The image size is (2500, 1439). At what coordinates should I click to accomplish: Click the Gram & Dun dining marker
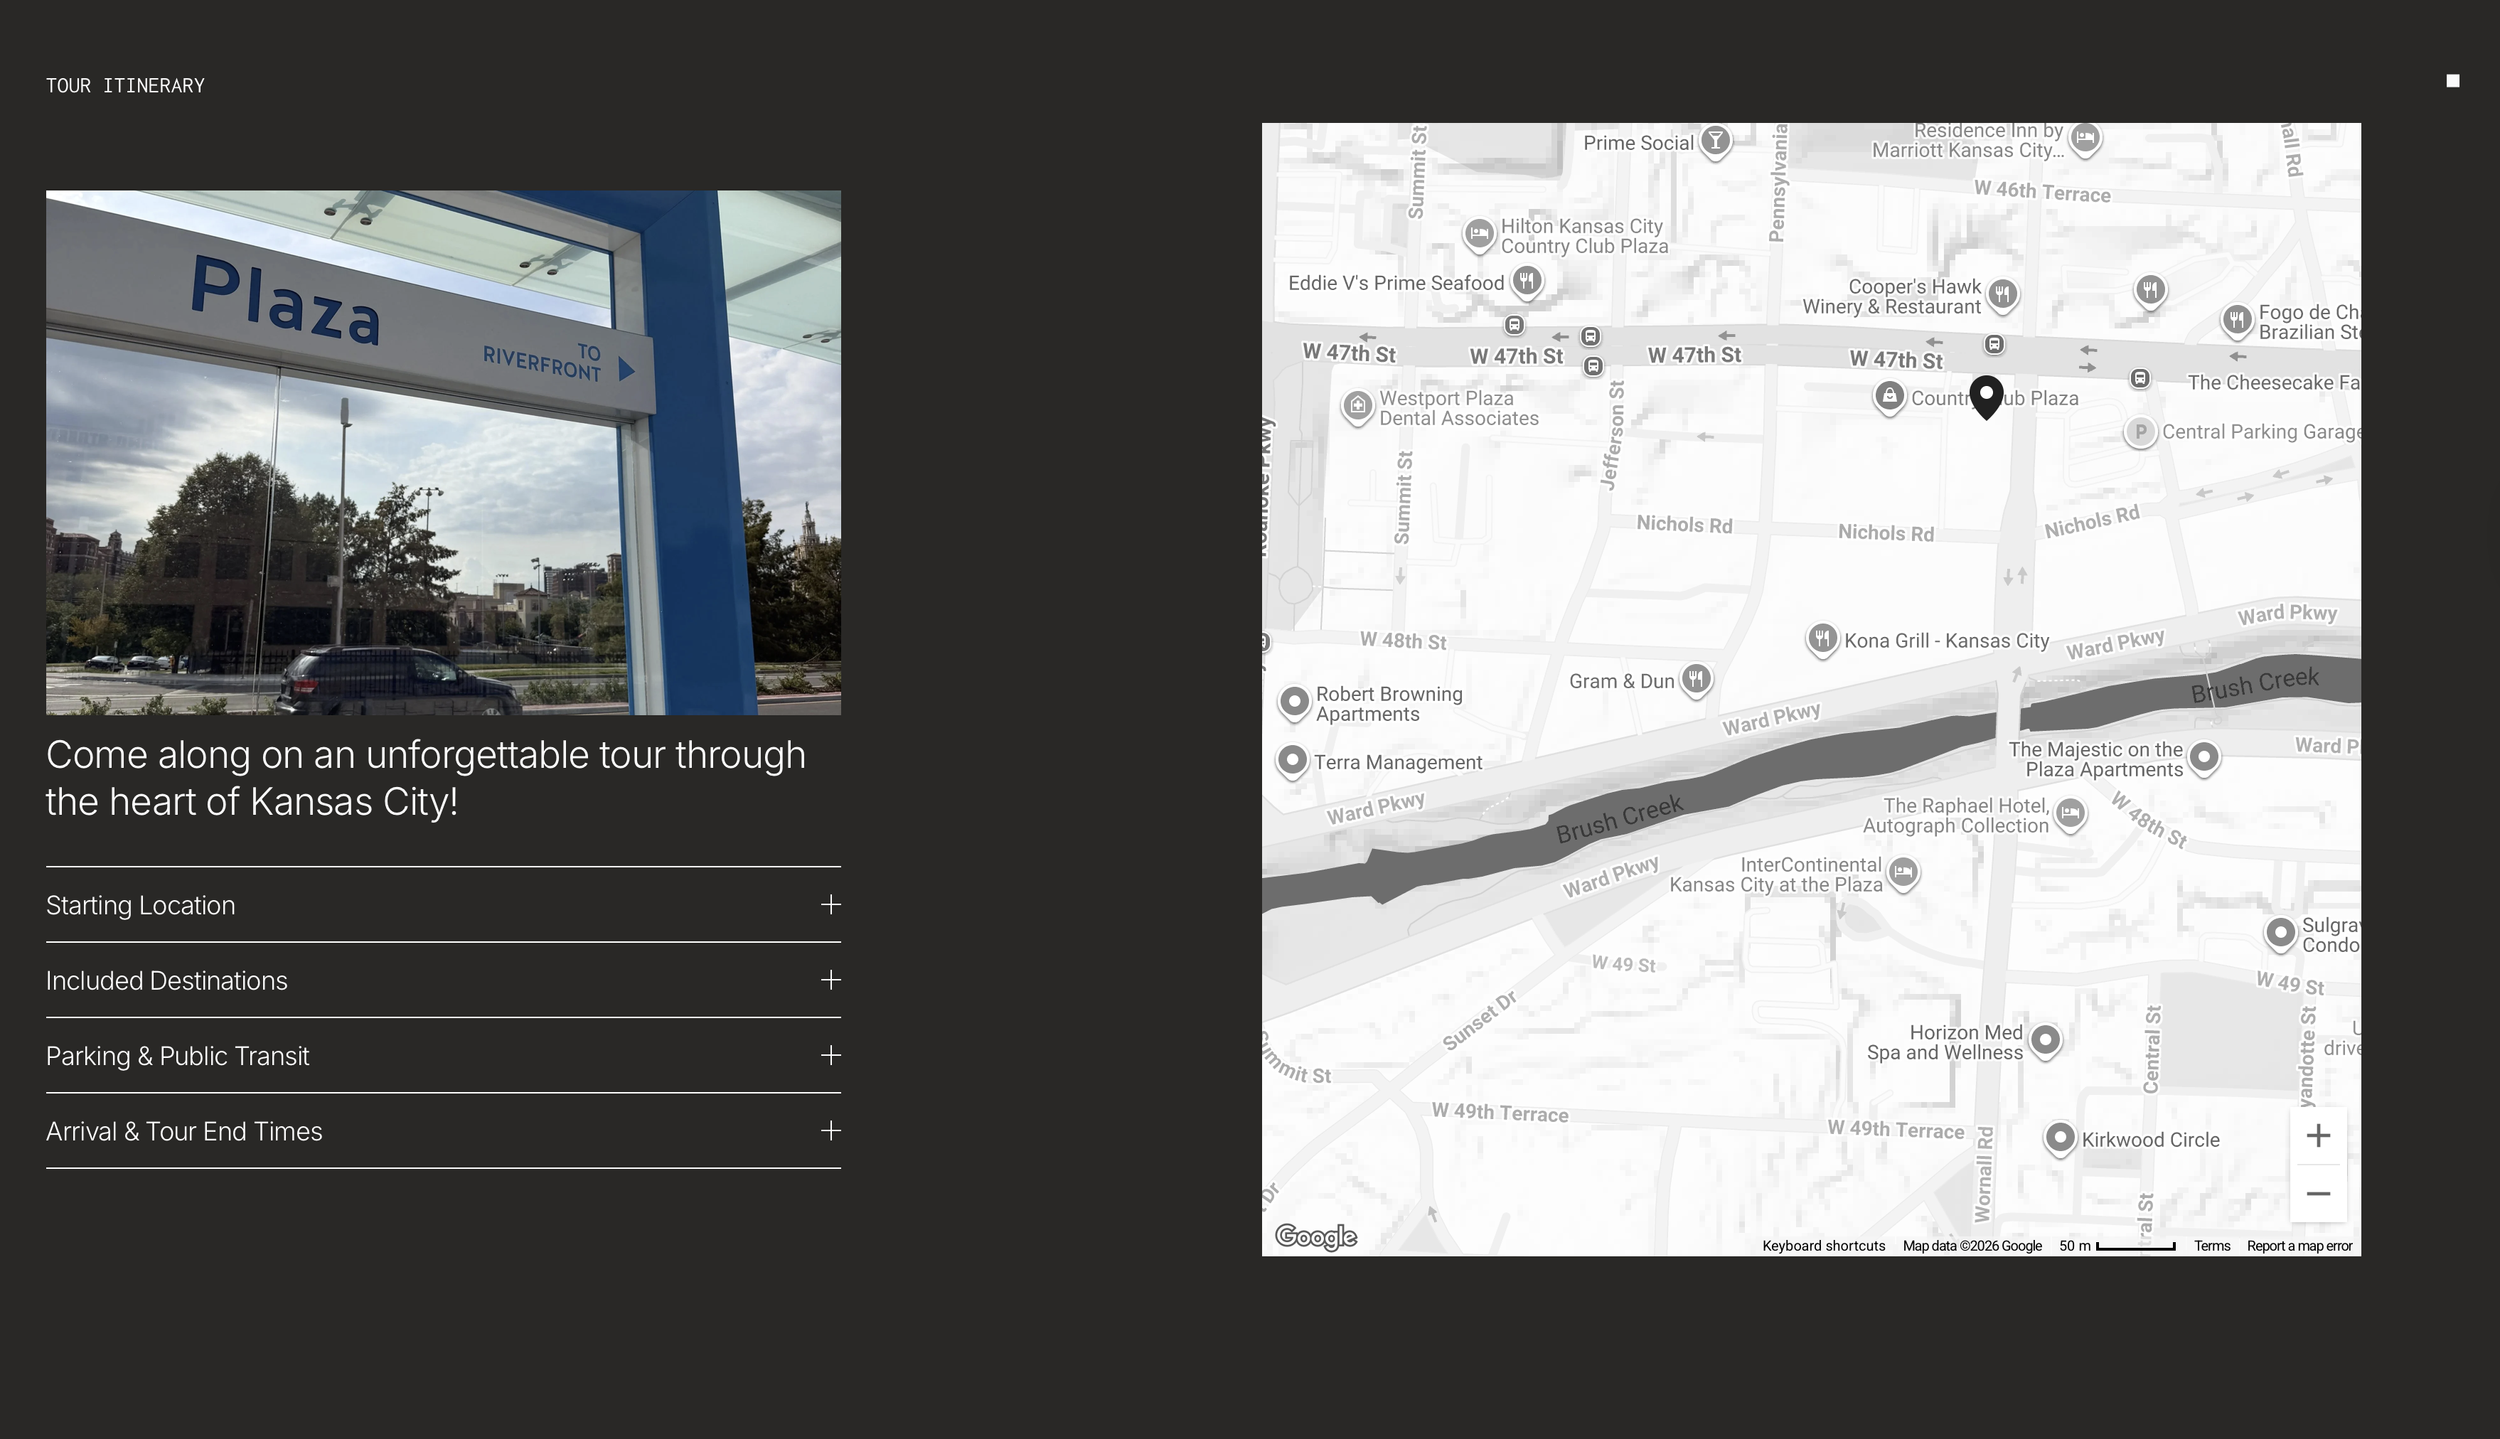coord(1696,679)
